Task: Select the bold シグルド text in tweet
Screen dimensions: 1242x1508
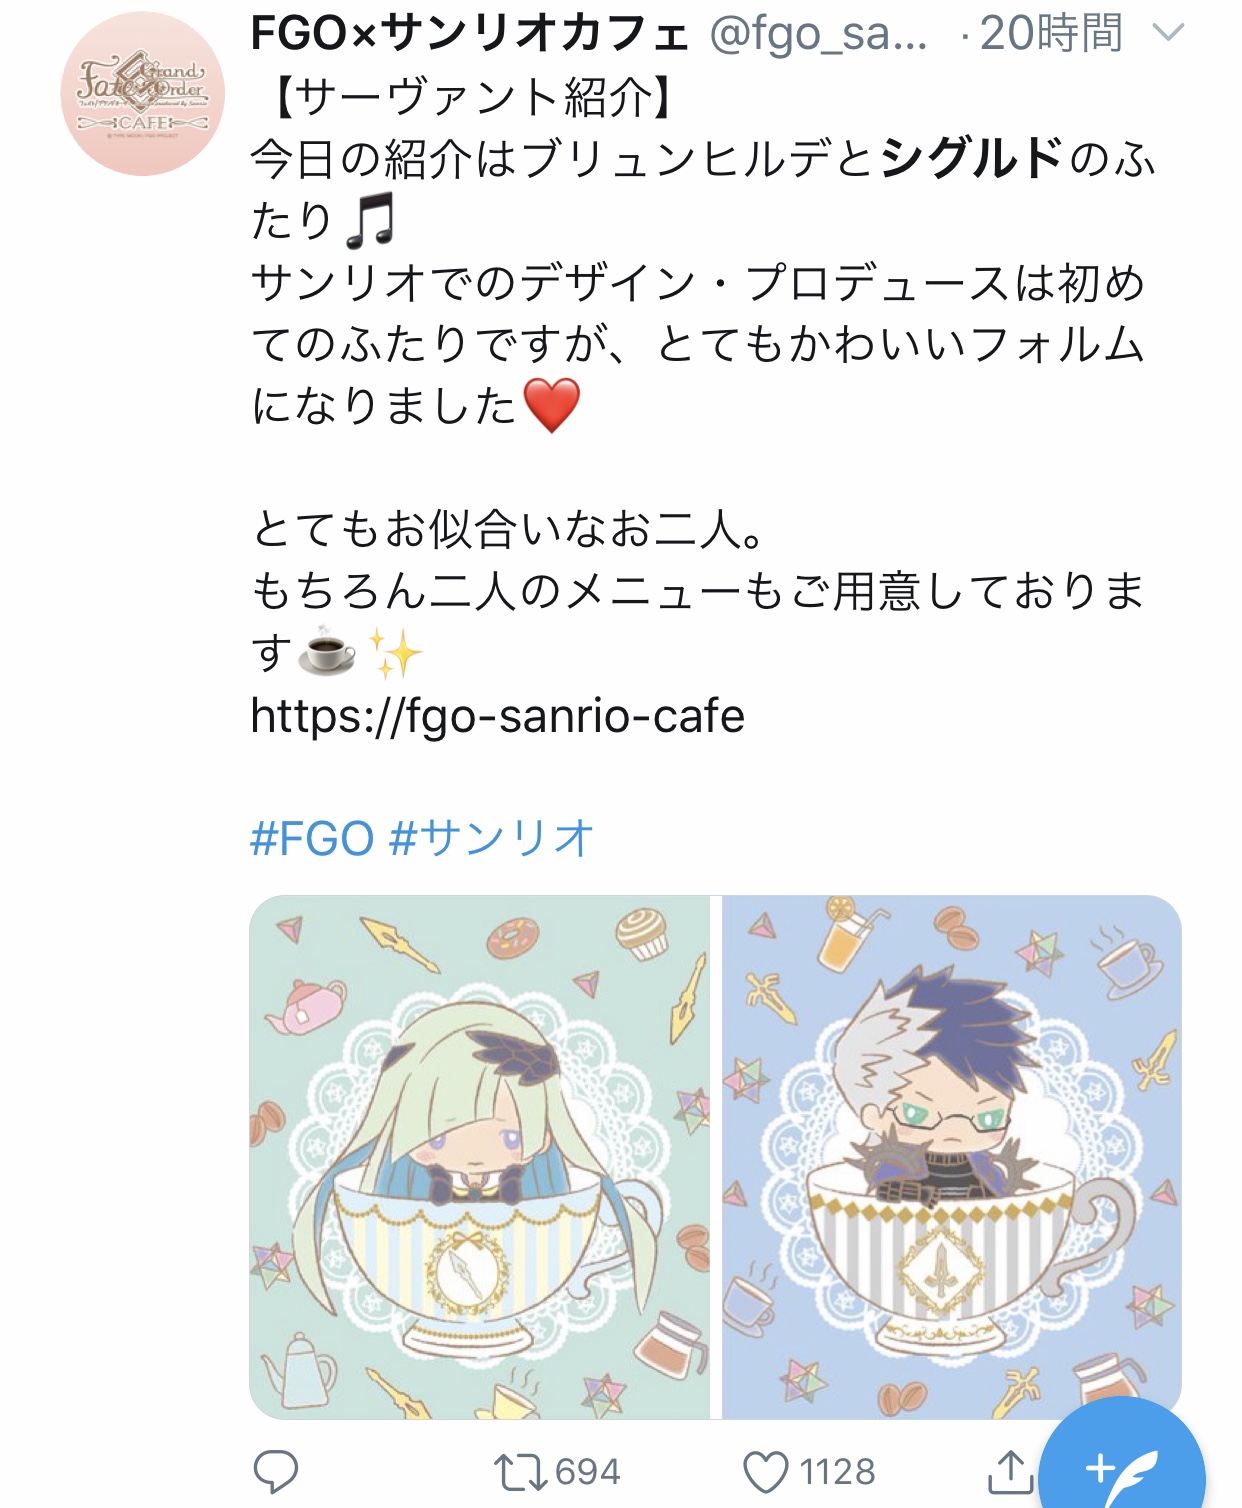Action: [x=972, y=158]
